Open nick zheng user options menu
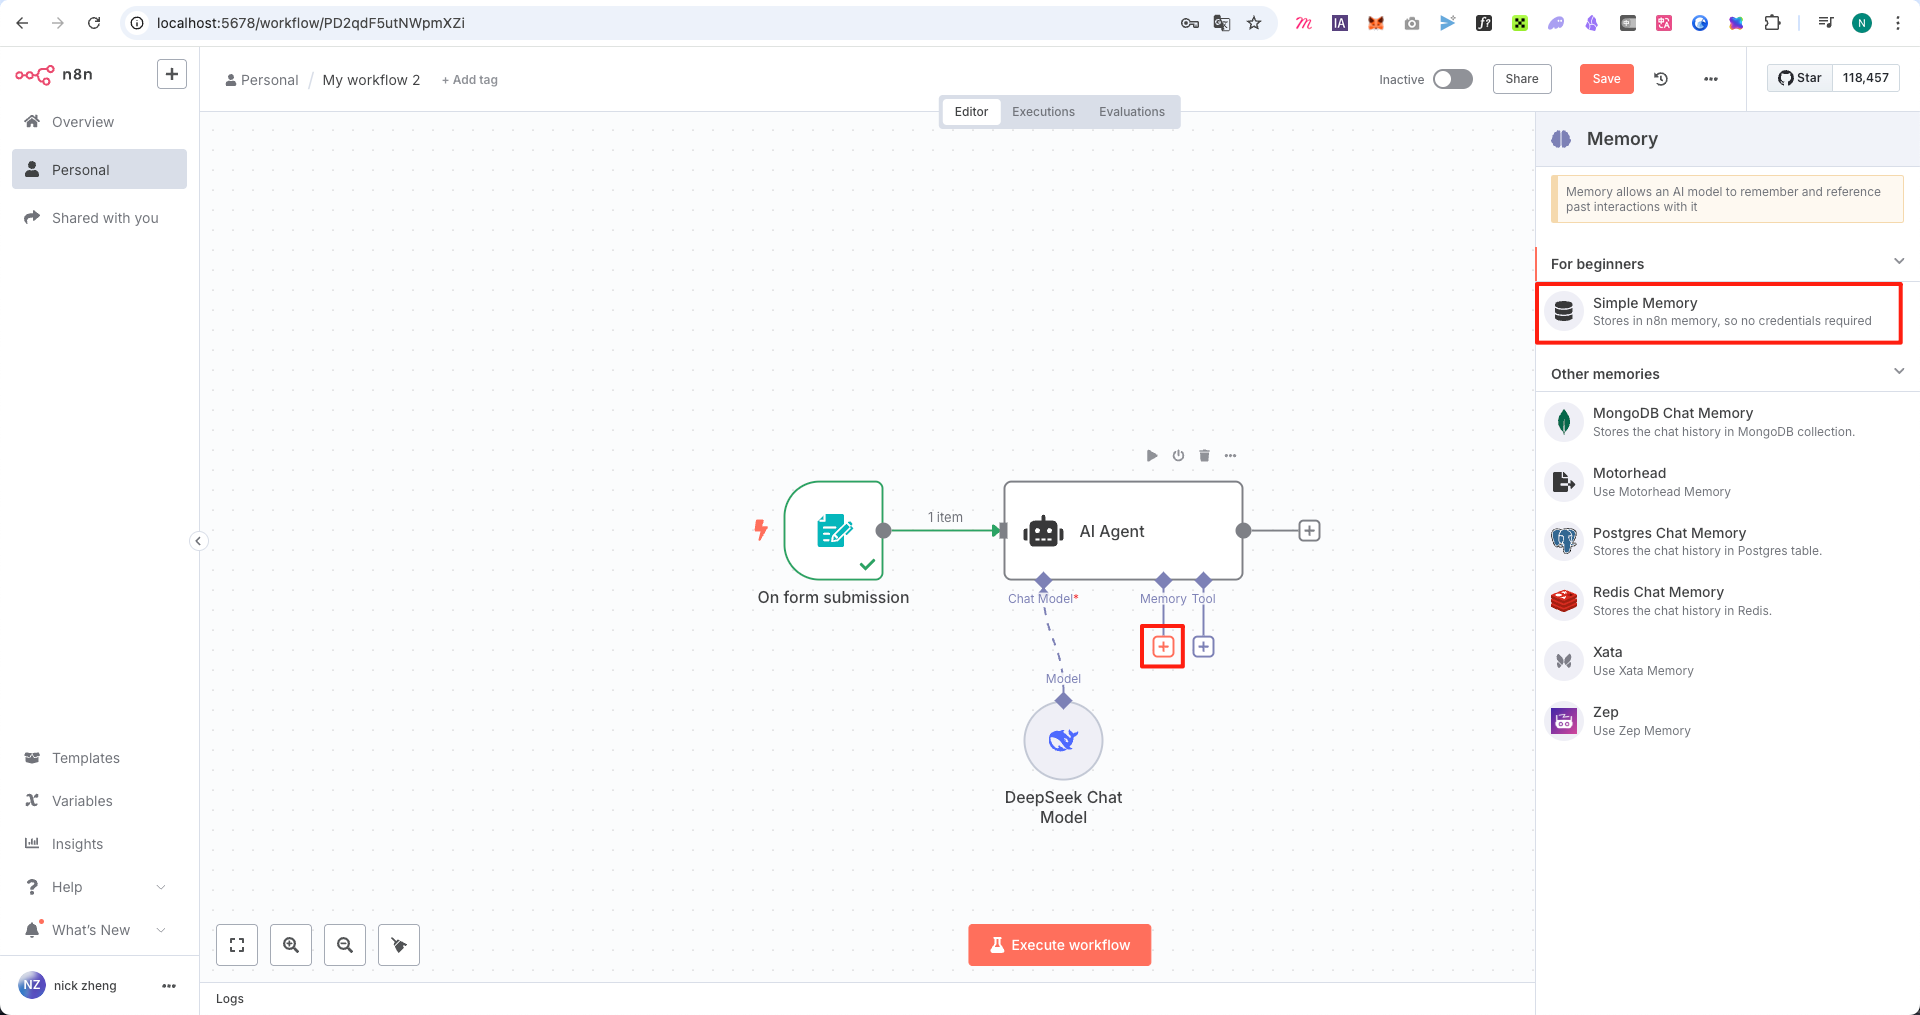 169,986
